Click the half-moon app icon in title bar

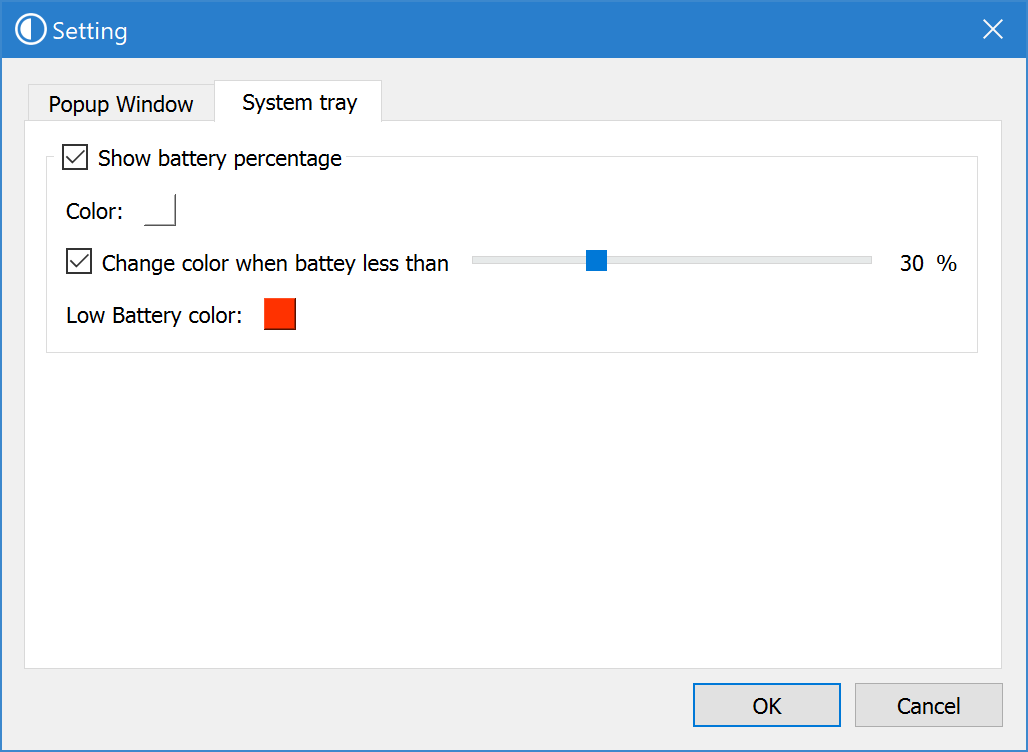pyautogui.click(x=31, y=30)
